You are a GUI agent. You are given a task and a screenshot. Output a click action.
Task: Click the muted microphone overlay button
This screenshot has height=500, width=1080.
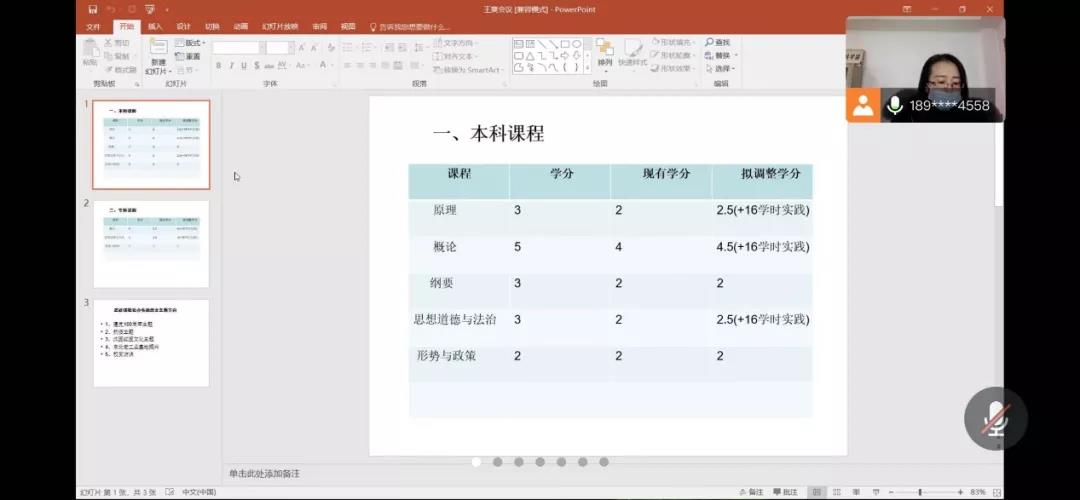pos(995,418)
